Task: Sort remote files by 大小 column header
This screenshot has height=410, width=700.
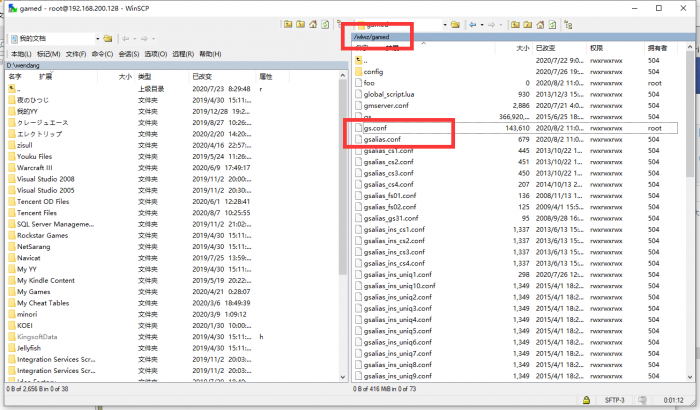Action: click(522, 47)
